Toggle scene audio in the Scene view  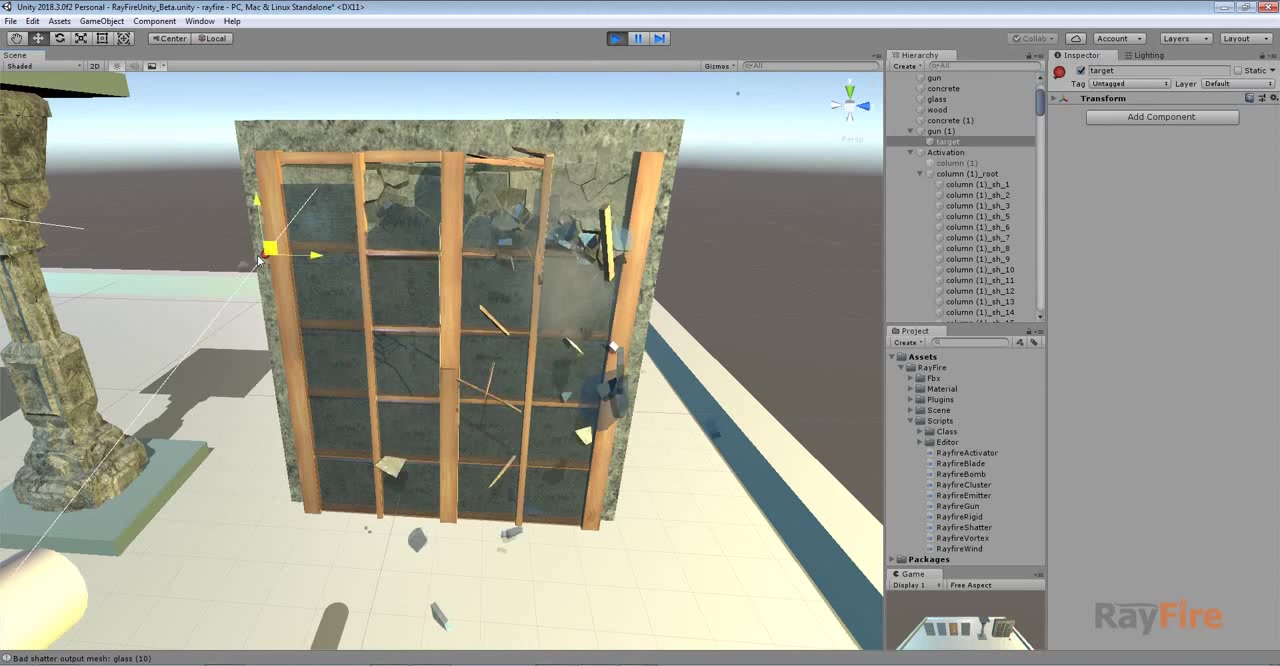click(x=134, y=66)
